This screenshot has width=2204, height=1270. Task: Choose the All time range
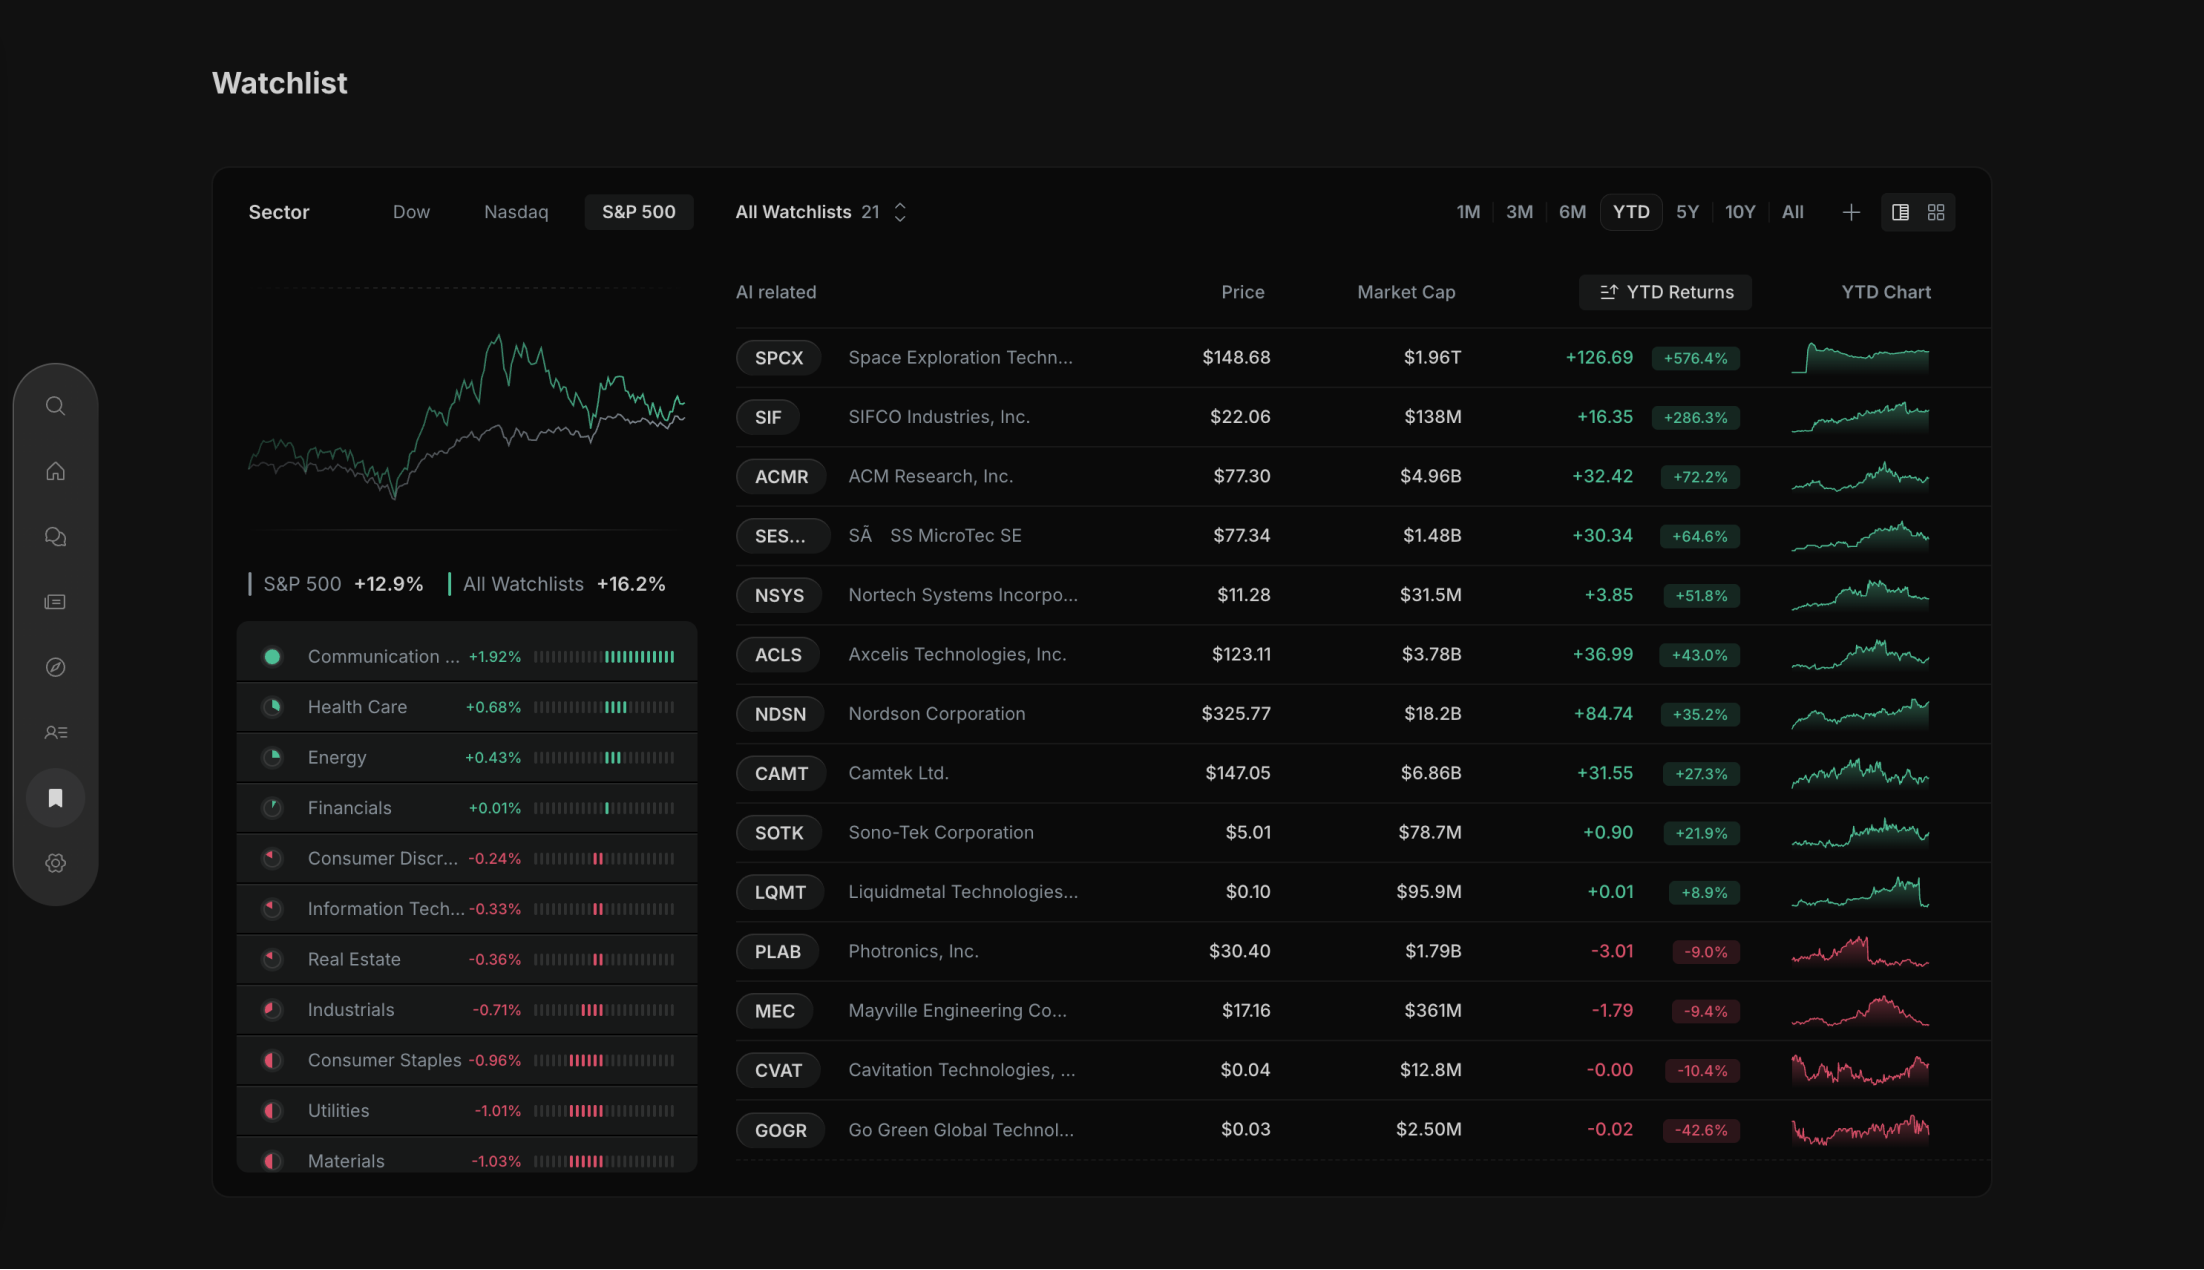[x=1792, y=212]
